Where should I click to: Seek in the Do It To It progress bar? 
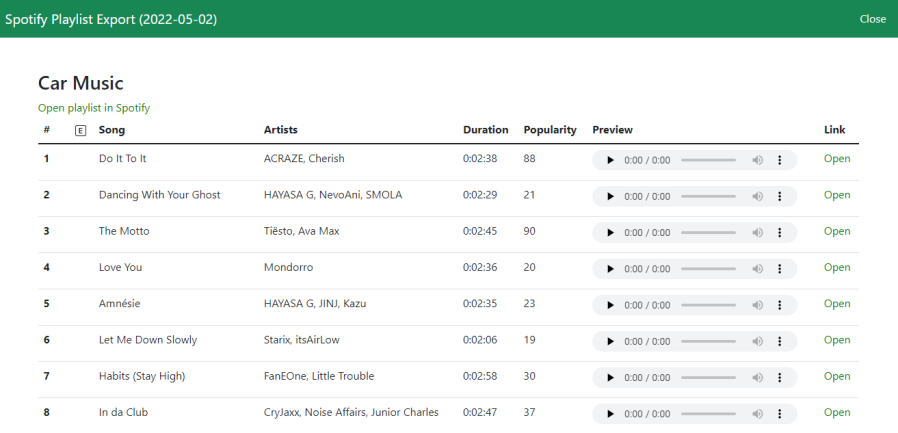coord(708,160)
